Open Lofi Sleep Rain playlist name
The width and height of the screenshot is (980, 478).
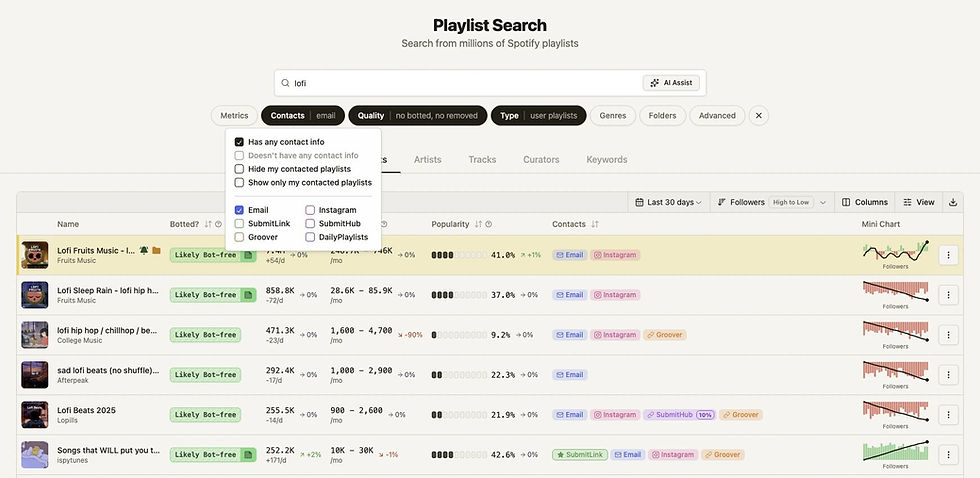click(x=108, y=291)
